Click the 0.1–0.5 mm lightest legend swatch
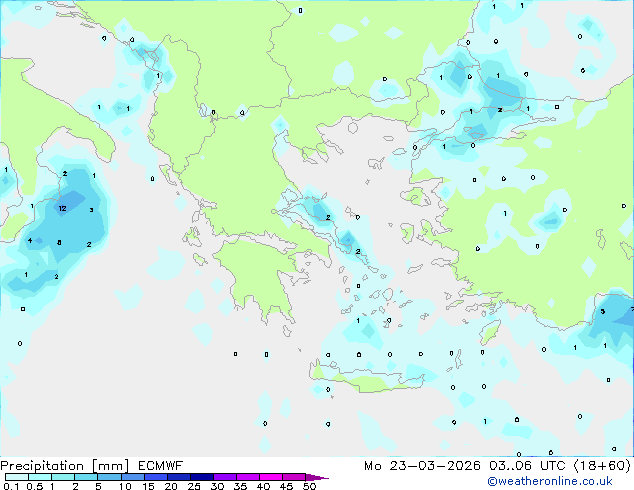 (17, 477)
